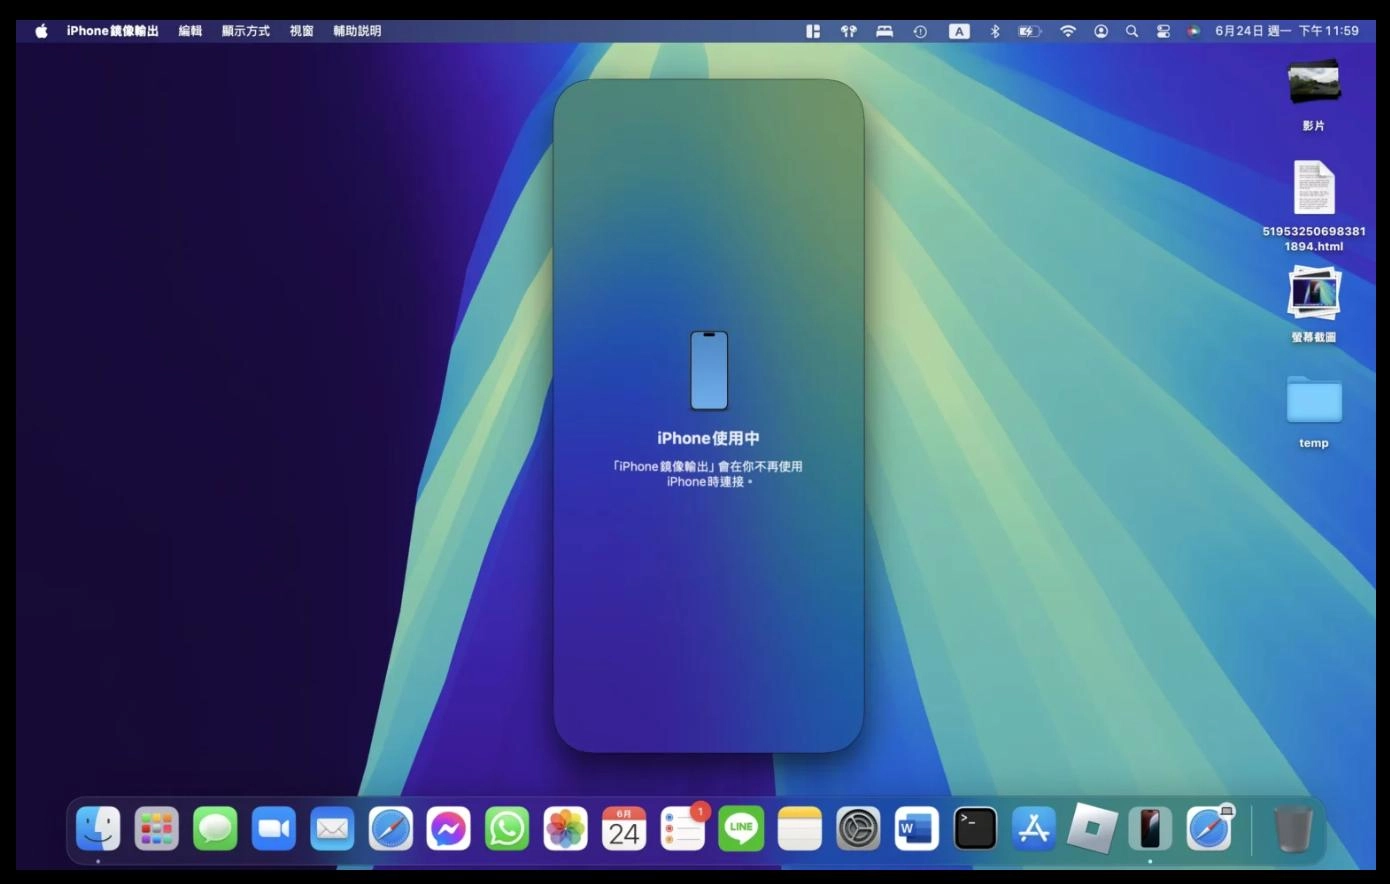Open the Wi-Fi menu
Viewport: 1390px width, 884px height.
click(1068, 31)
